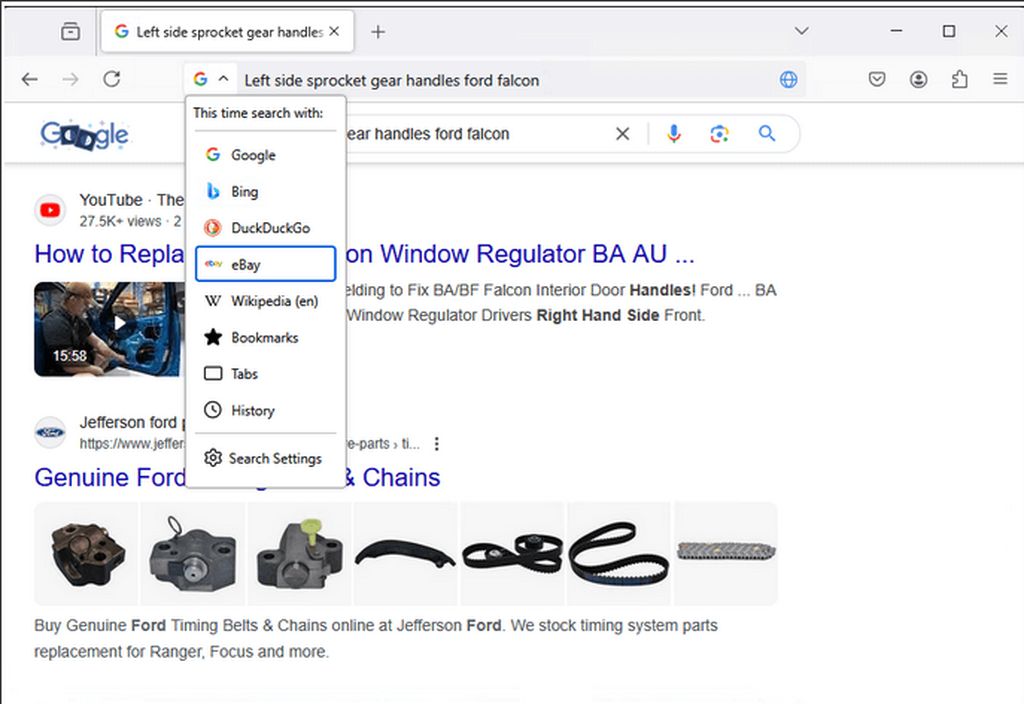
Task: Open the extensions puzzle icon
Action: [x=959, y=80]
